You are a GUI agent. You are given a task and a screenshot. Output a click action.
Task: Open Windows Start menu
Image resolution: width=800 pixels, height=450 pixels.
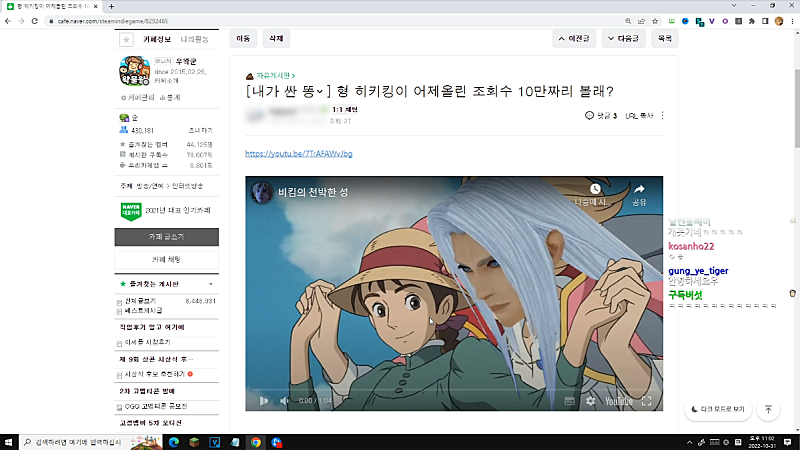(x=9, y=442)
